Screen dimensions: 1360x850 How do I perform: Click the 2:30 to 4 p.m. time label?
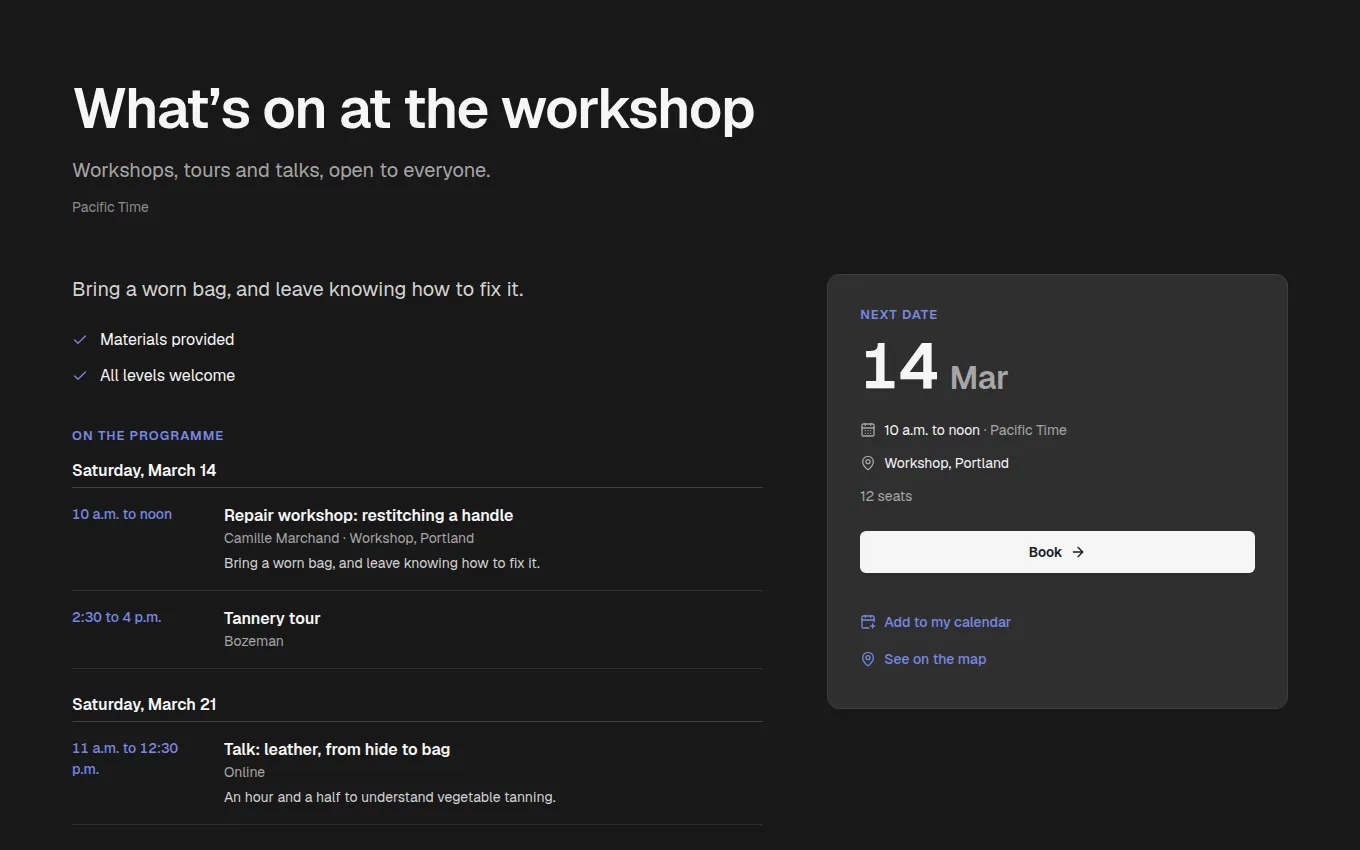pyautogui.click(x=116, y=617)
